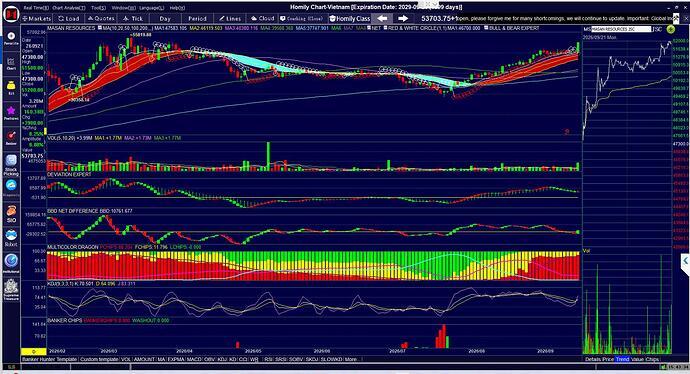690x374 pixels.
Task: Click the stock name search field
Action: (621, 29)
